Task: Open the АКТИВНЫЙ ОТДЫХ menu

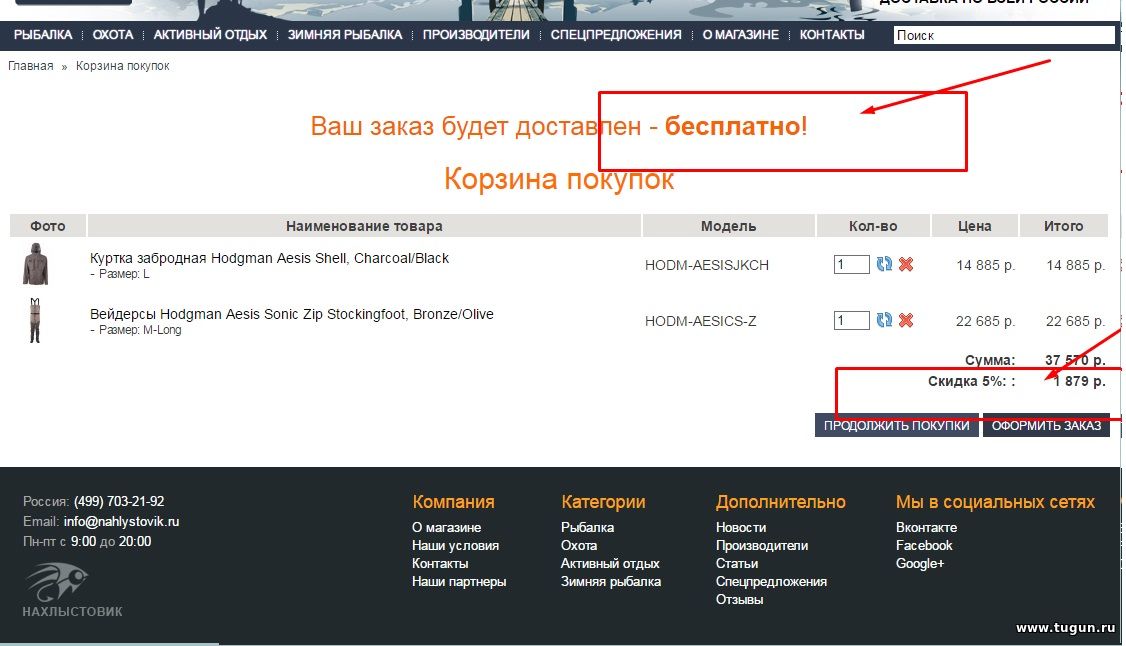Action: point(210,34)
